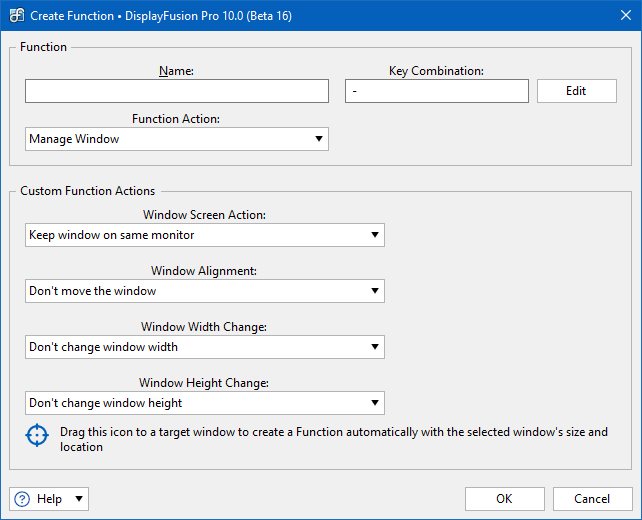Image resolution: width=642 pixels, height=520 pixels.
Task: Focus the Name text field
Action: [x=177, y=91]
